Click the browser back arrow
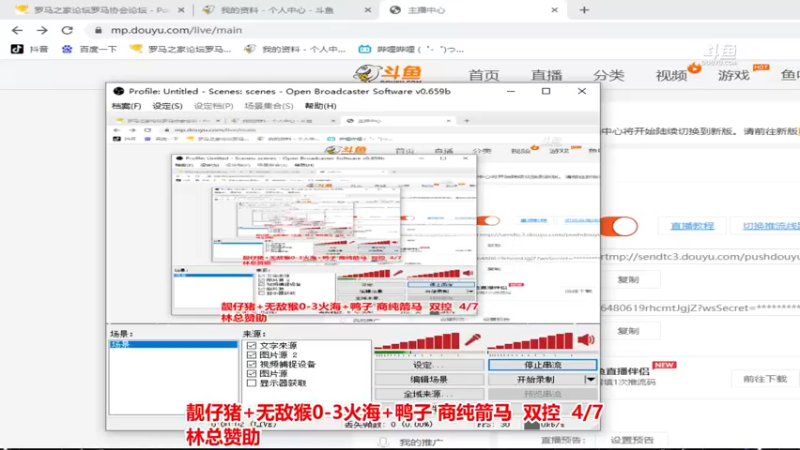Viewport: 800px width, 450px height. click(17, 30)
